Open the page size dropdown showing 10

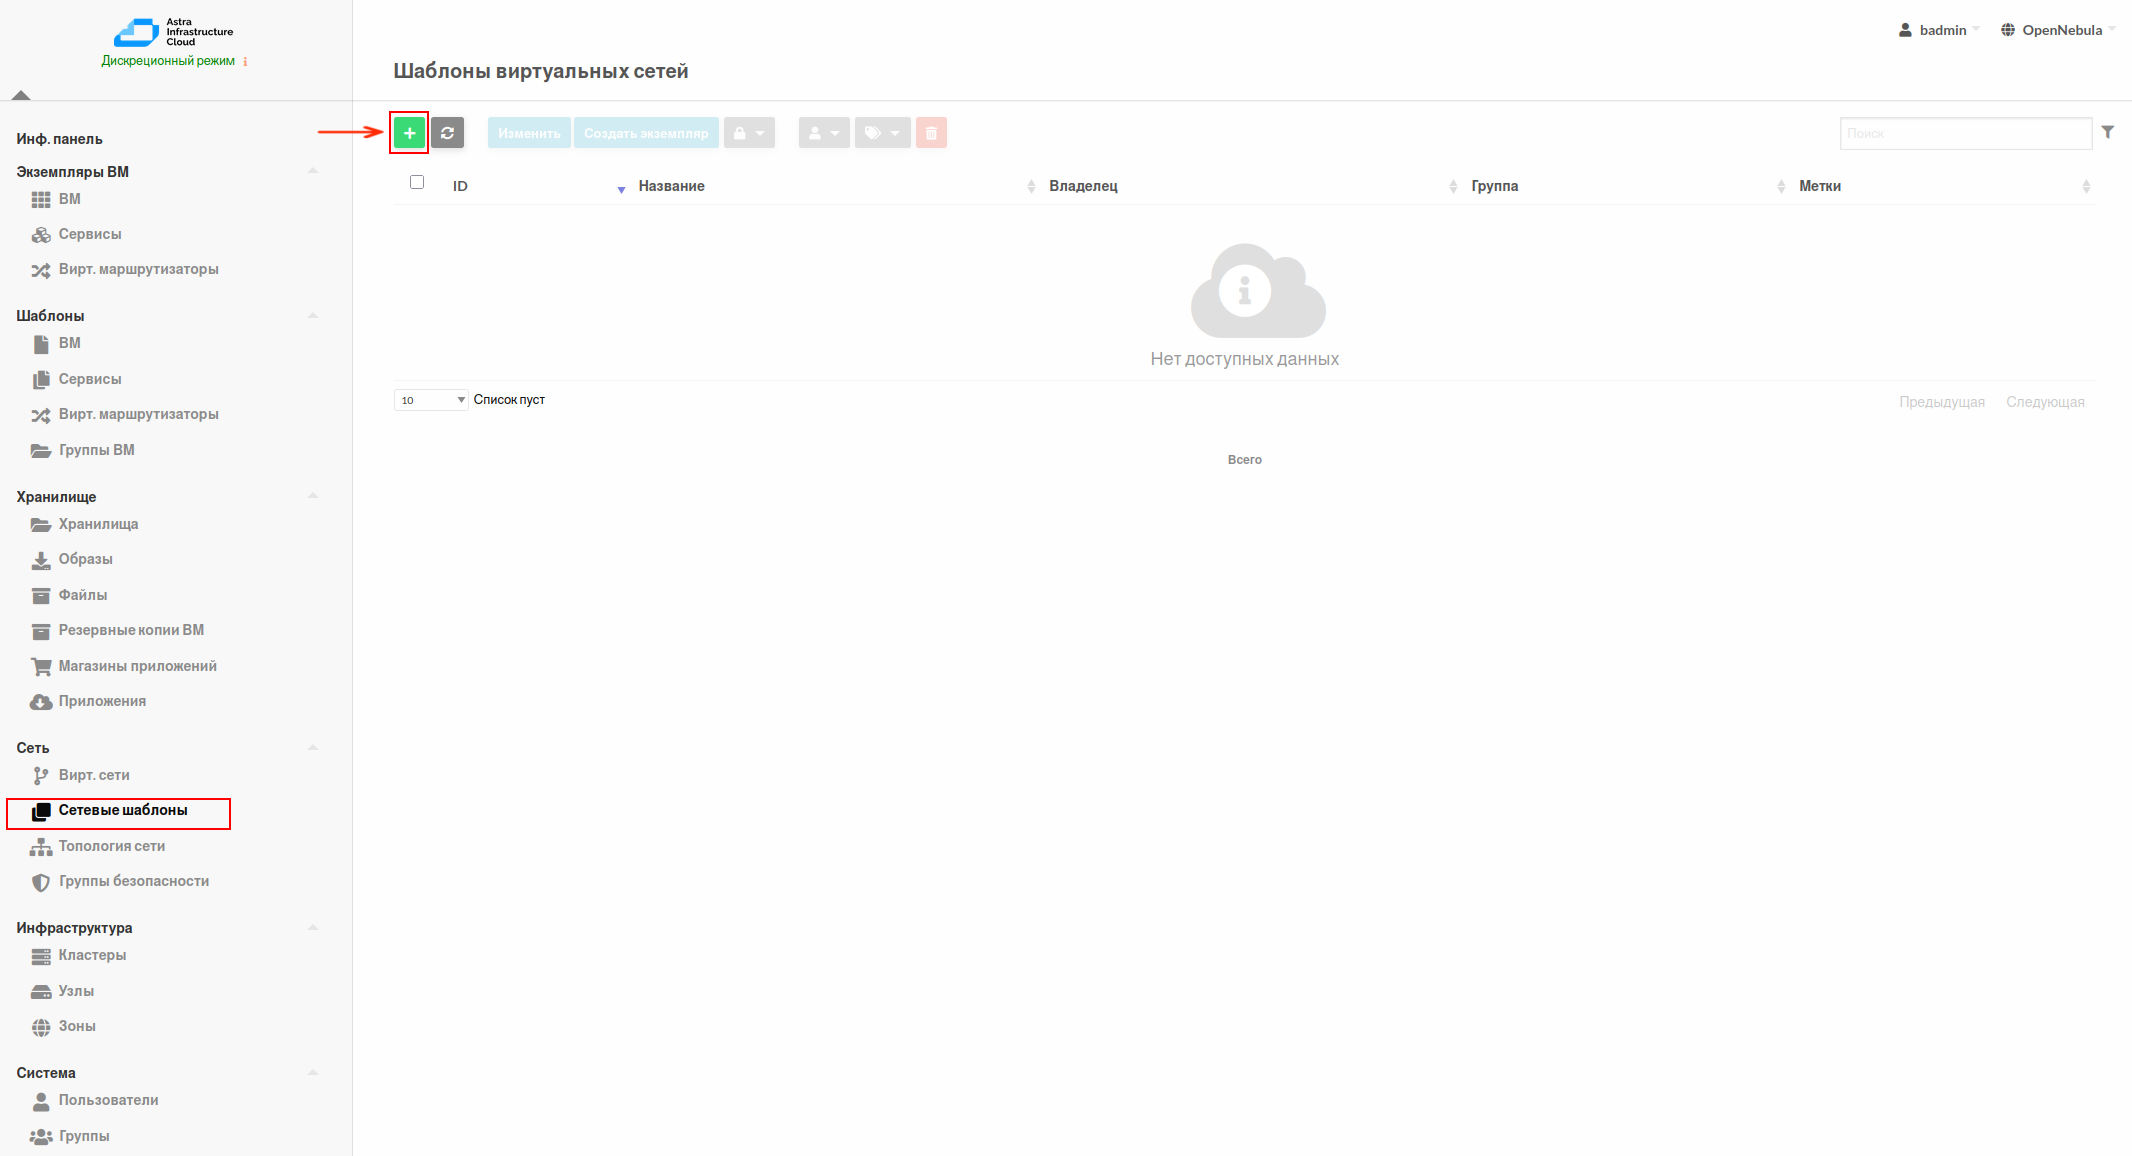coord(431,400)
